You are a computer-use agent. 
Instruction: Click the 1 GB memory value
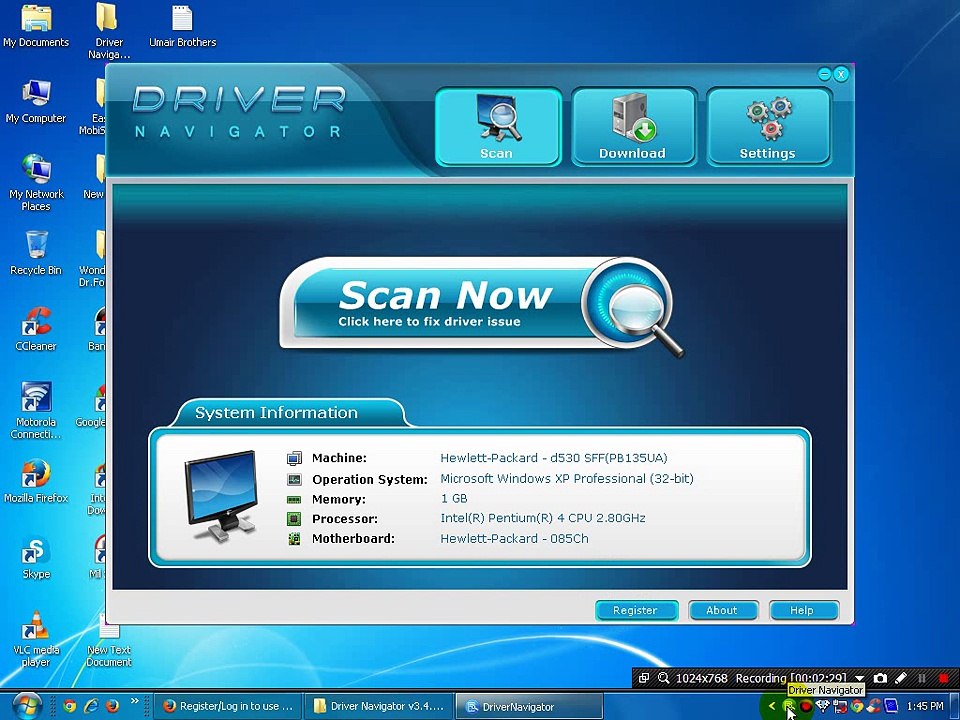pos(454,498)
